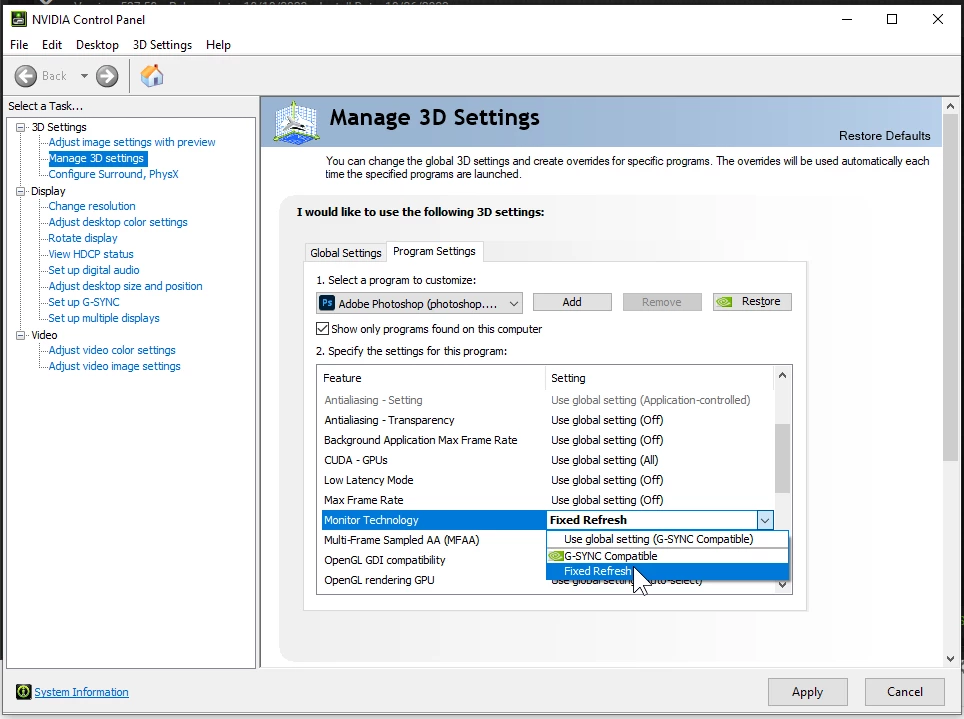Open Adjust video image settings
The width and height of the screenshot is (964, 719).
[114, 366]
